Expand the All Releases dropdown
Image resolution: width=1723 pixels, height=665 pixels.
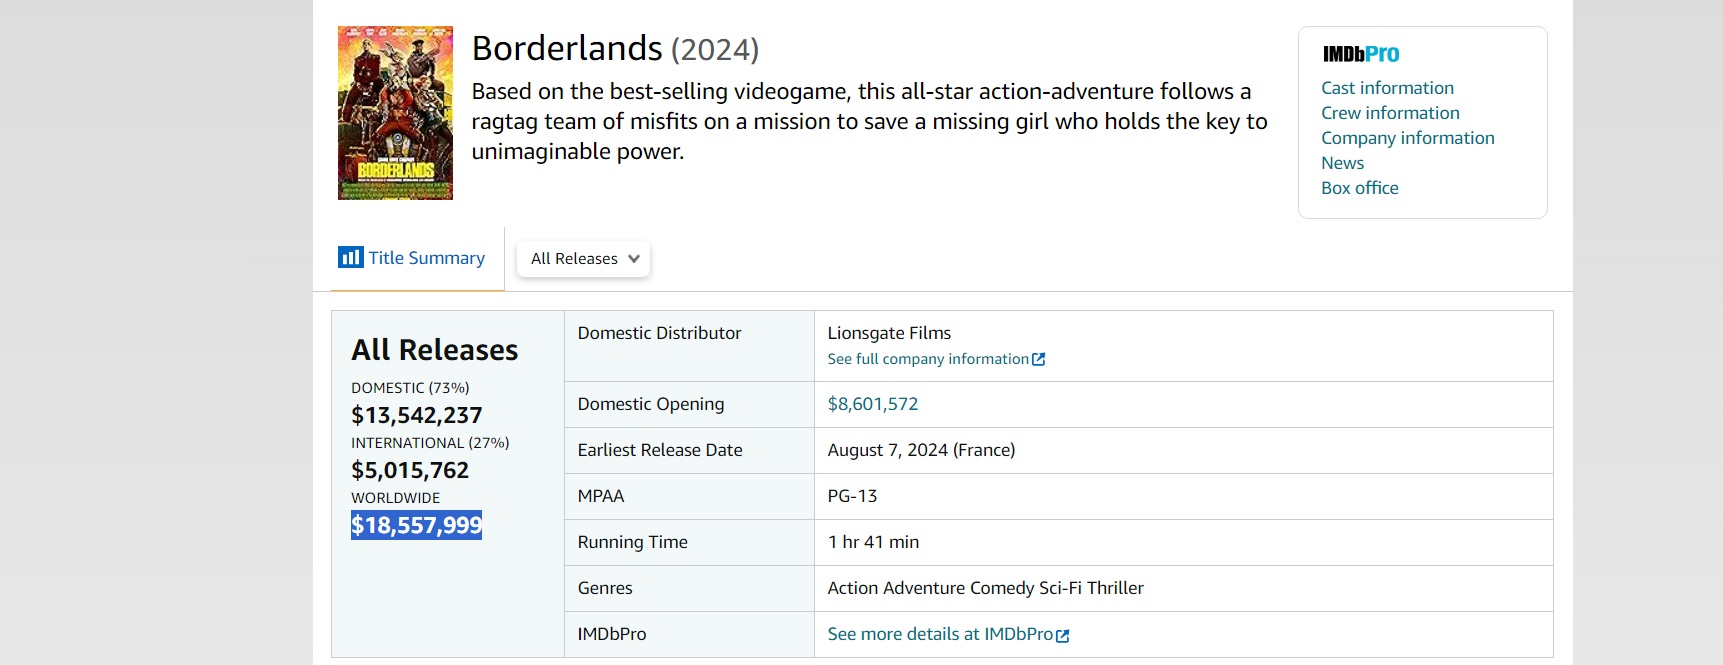tap(584, 259)
